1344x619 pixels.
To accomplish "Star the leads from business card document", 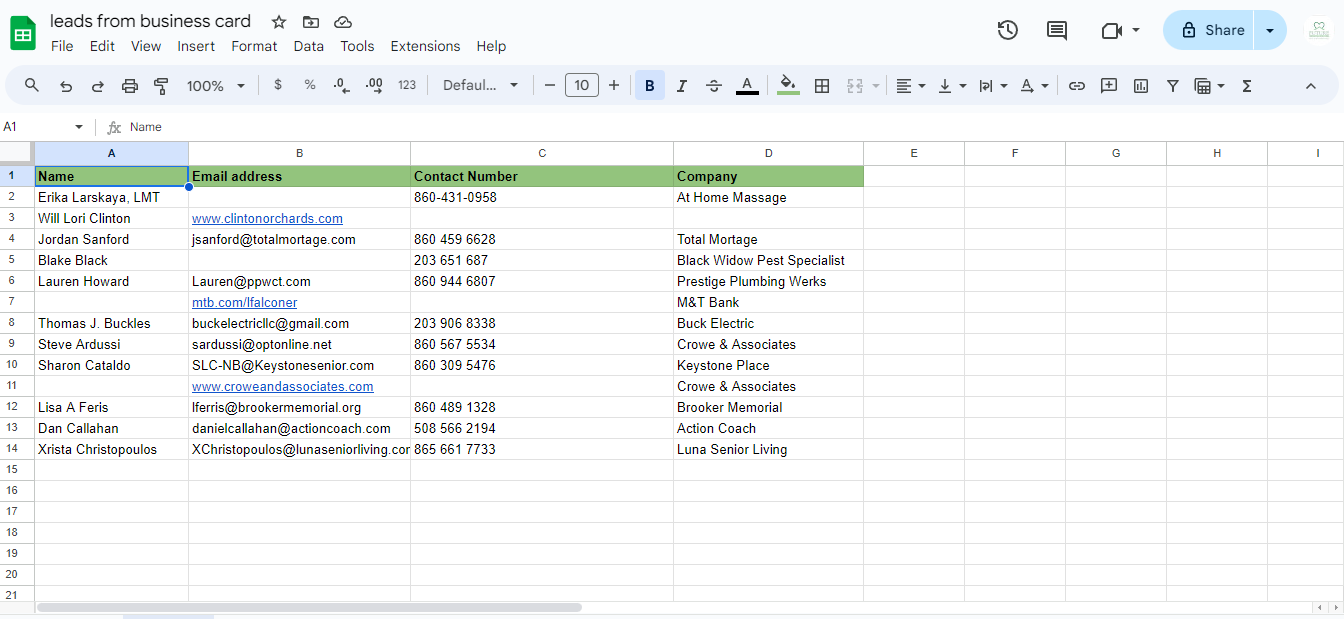I will pos(279,22).
